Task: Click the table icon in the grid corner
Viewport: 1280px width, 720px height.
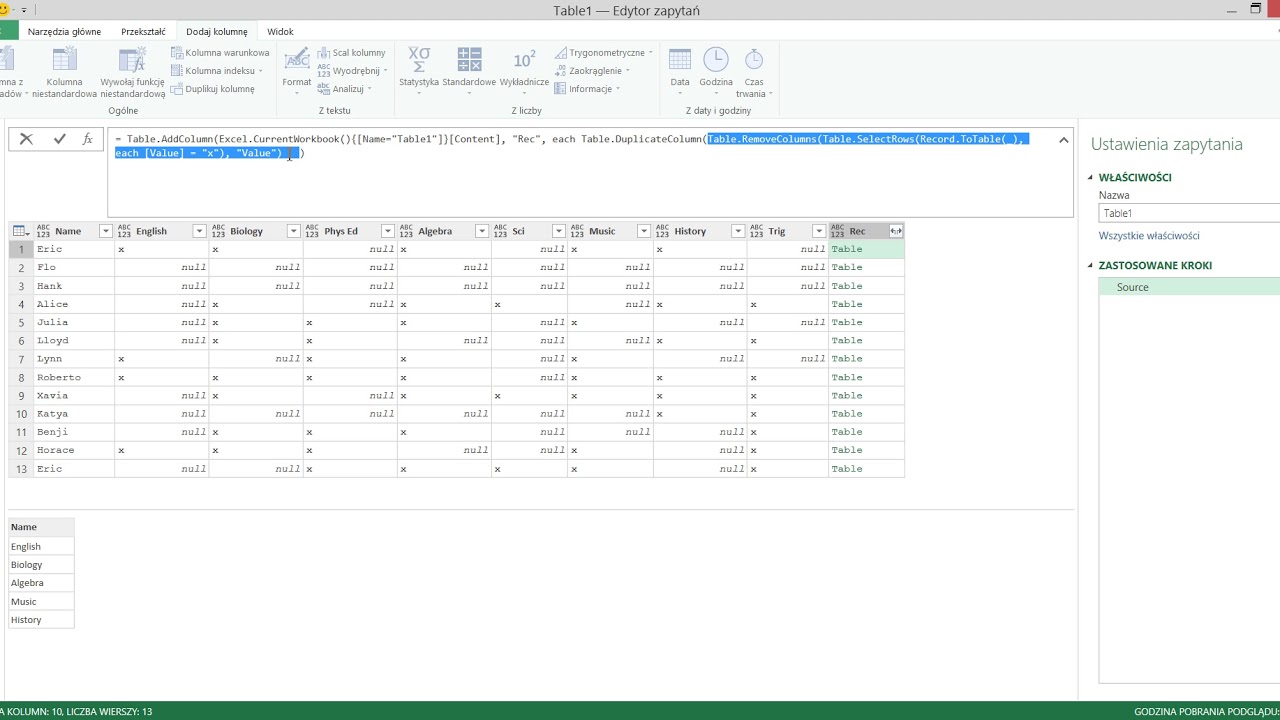Action: pyautogui.click(x=20, y=231)
